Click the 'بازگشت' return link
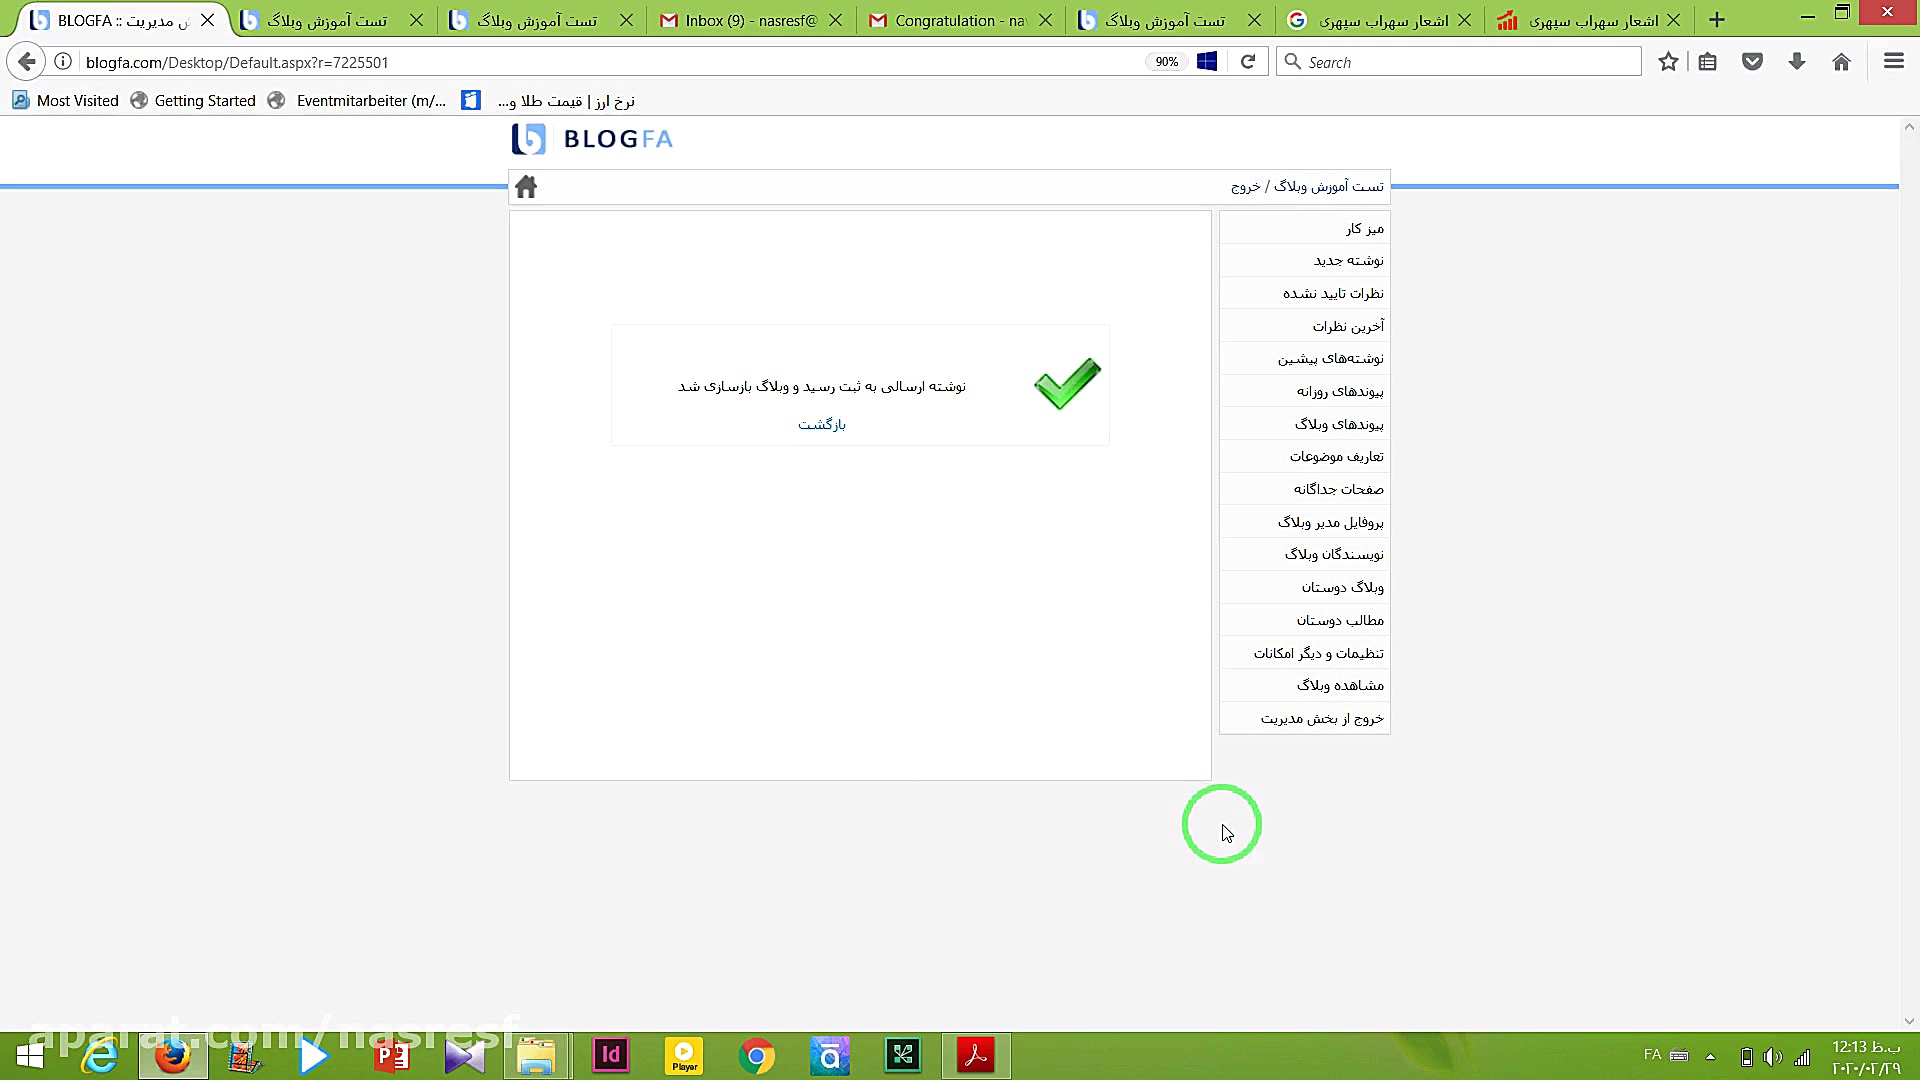 coord(821,425)
